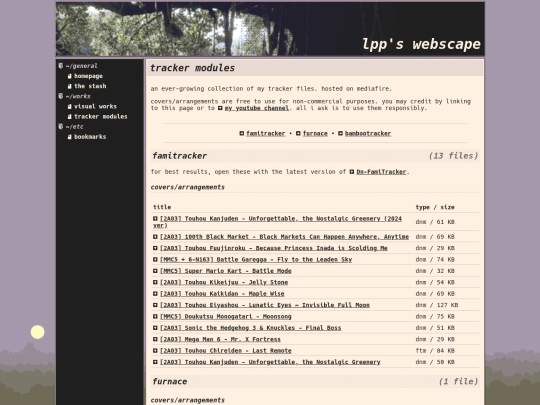Click download icon for Final Boss
The image size is (540, 405).
pos(155,328)
